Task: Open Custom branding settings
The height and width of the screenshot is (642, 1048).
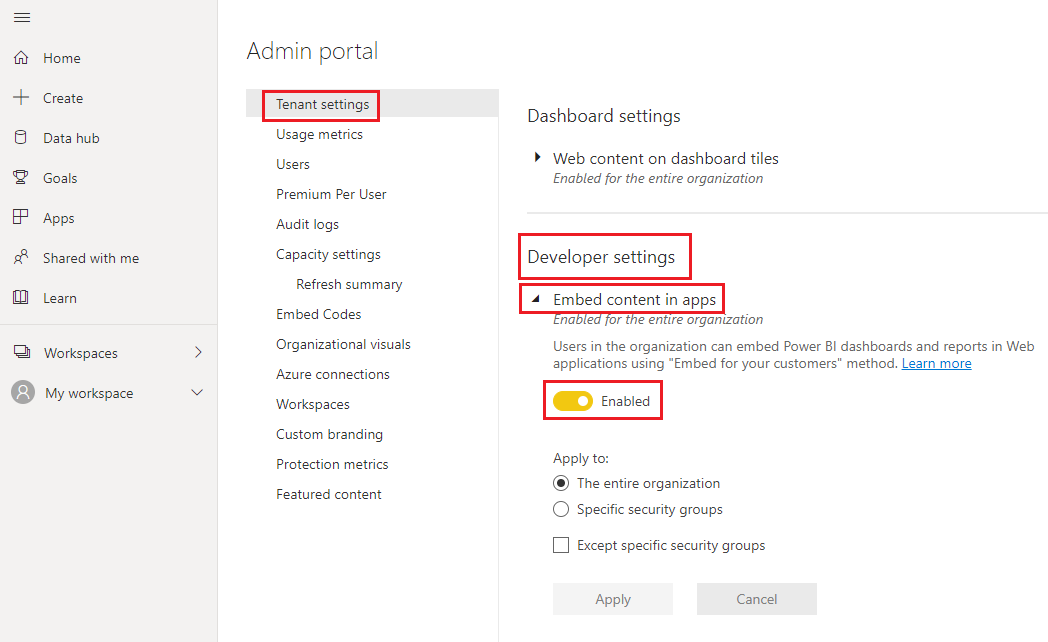Action: (x=329, y=433)
